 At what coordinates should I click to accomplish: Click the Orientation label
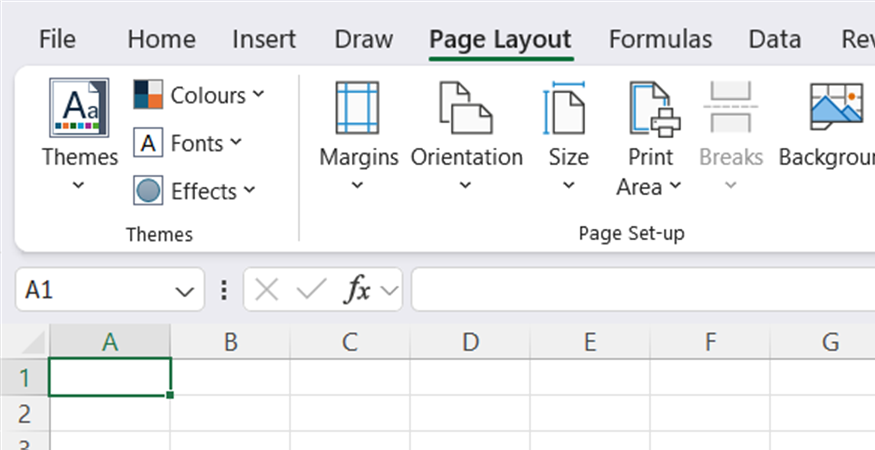click(467, 157)
